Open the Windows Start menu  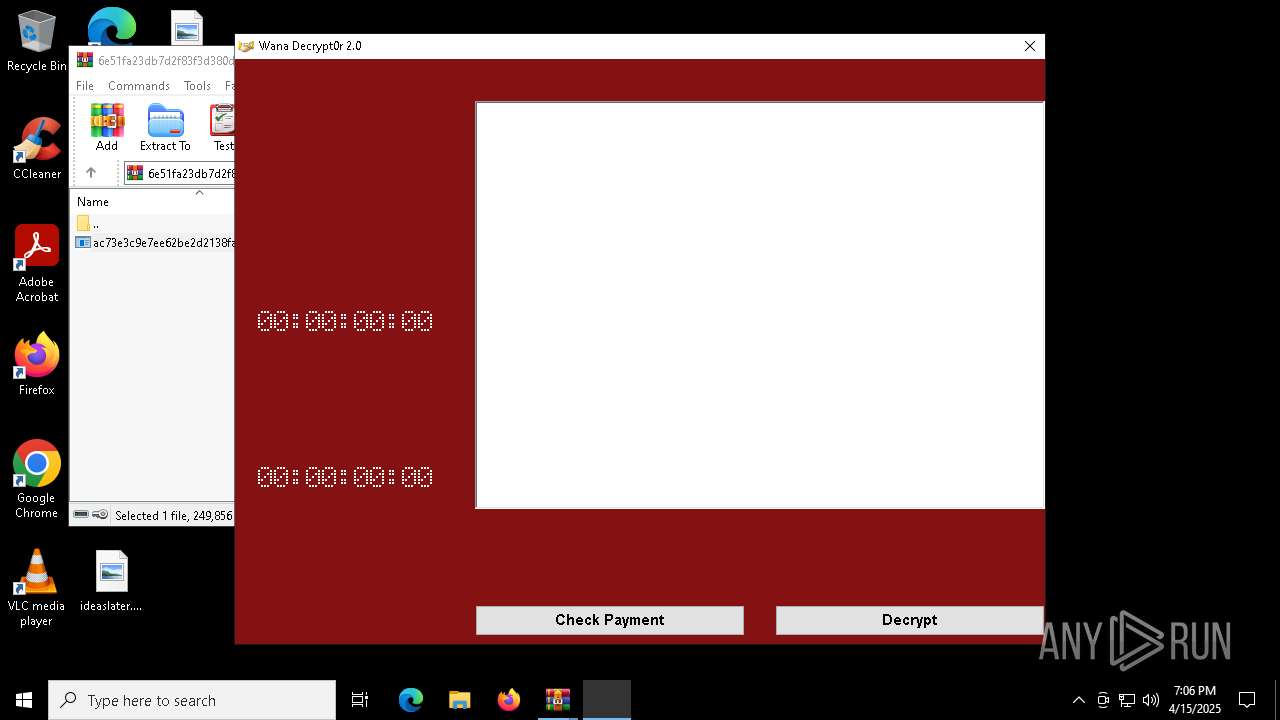click(x=24, y=700)
